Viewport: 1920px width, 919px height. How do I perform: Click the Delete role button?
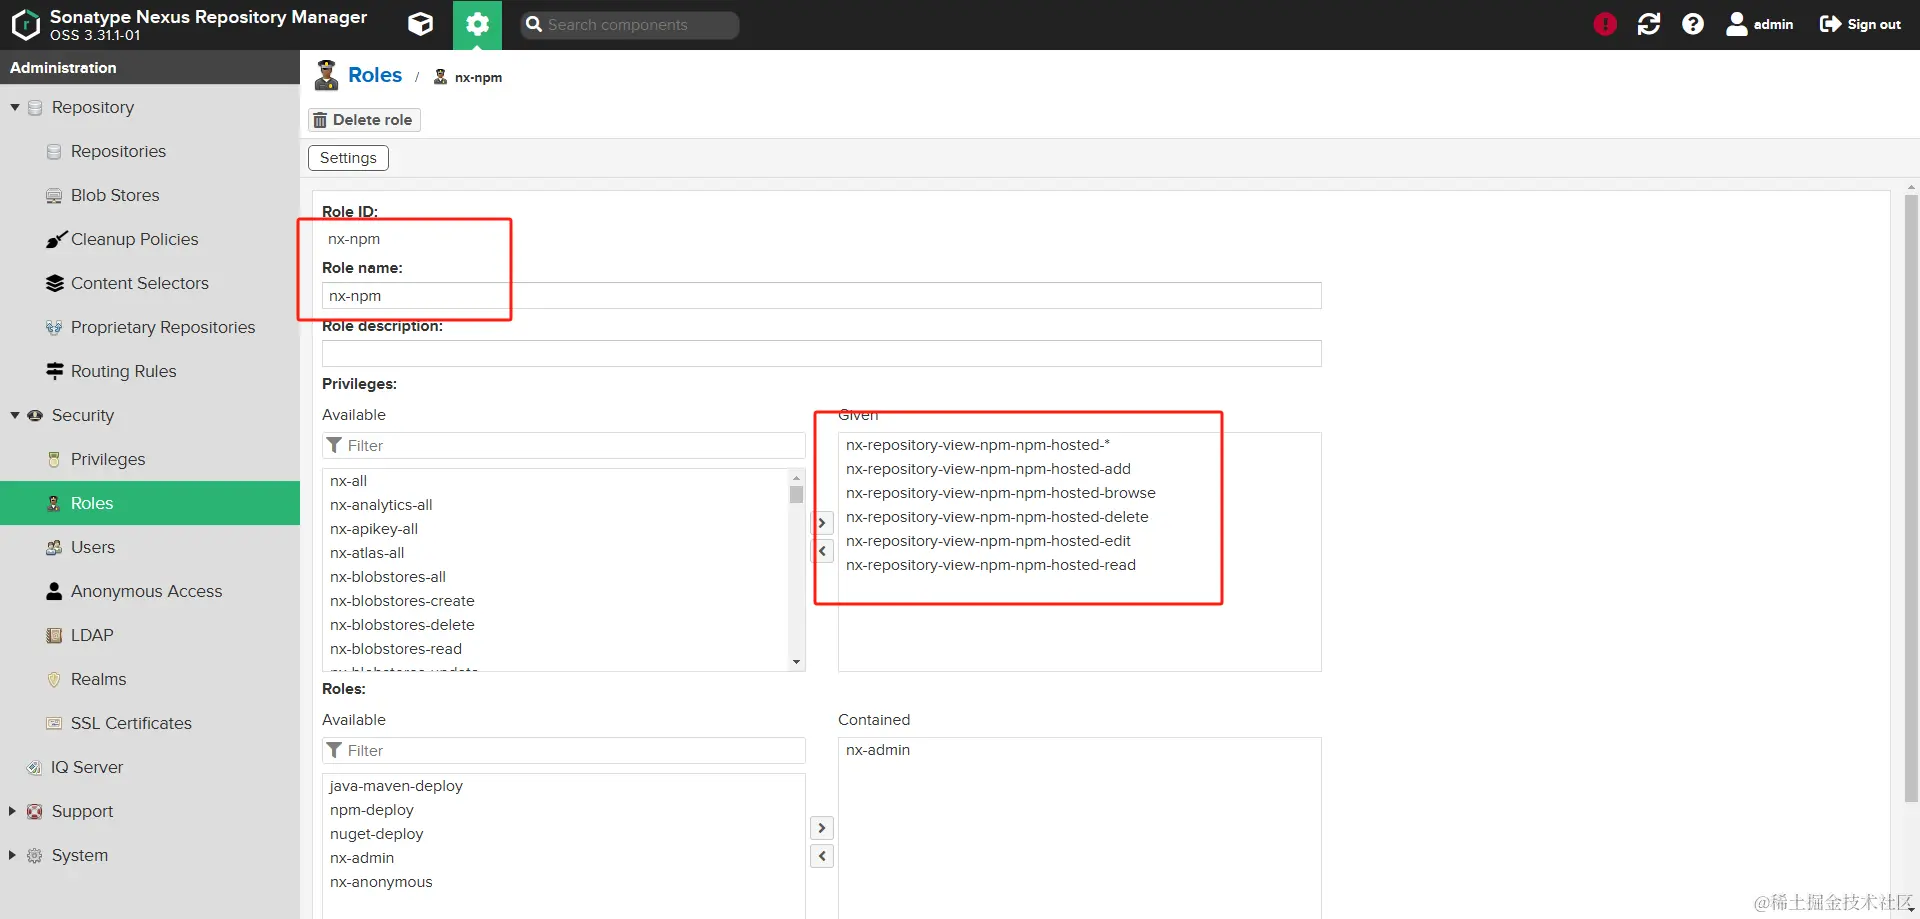click(x=364, y=120)
